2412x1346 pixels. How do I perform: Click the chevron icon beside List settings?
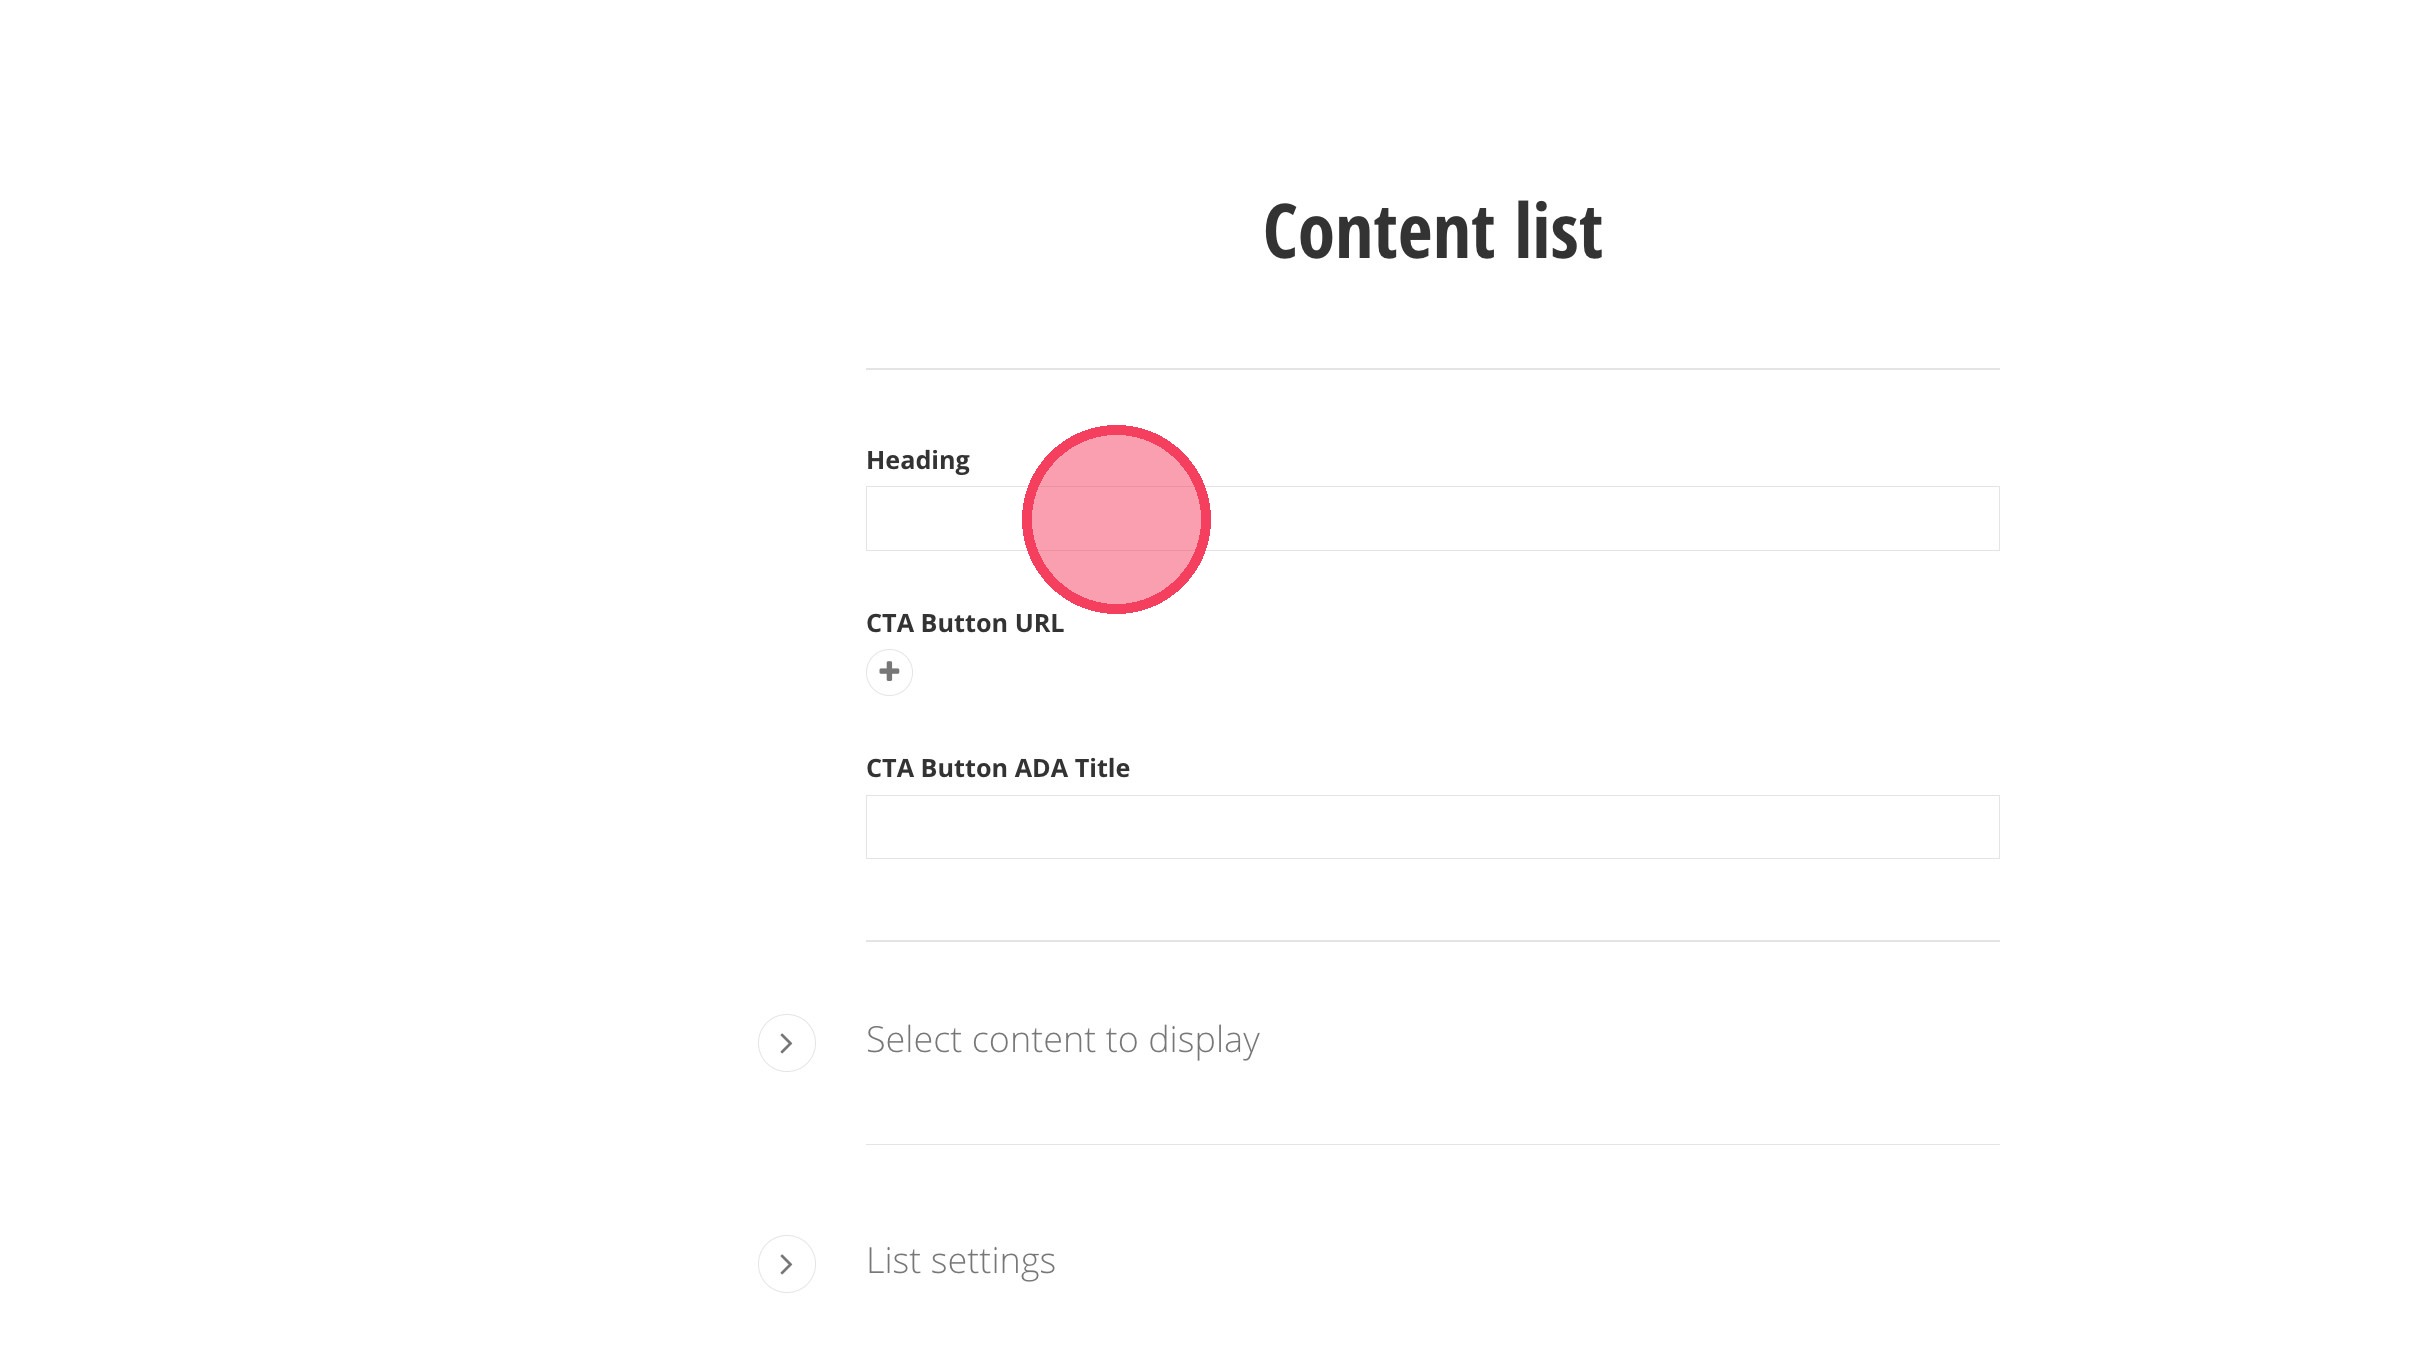coord(787,1264)
